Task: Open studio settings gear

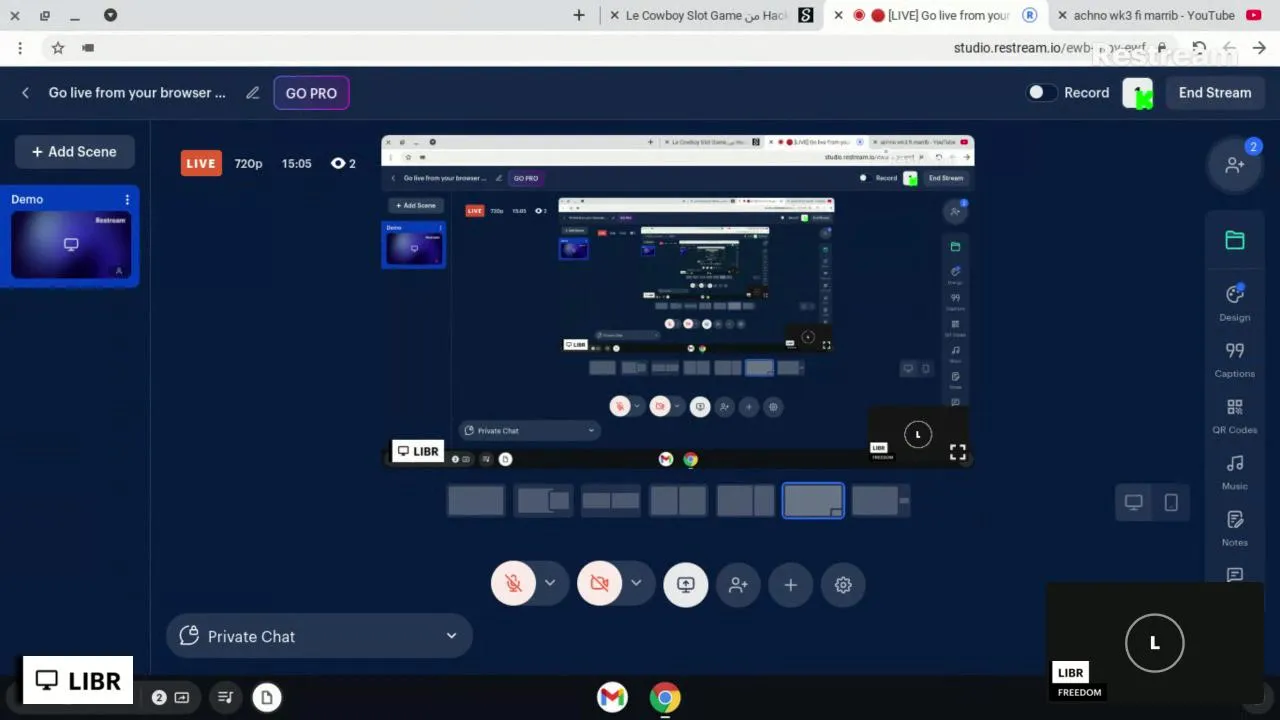Action: [x=843, y=585]
